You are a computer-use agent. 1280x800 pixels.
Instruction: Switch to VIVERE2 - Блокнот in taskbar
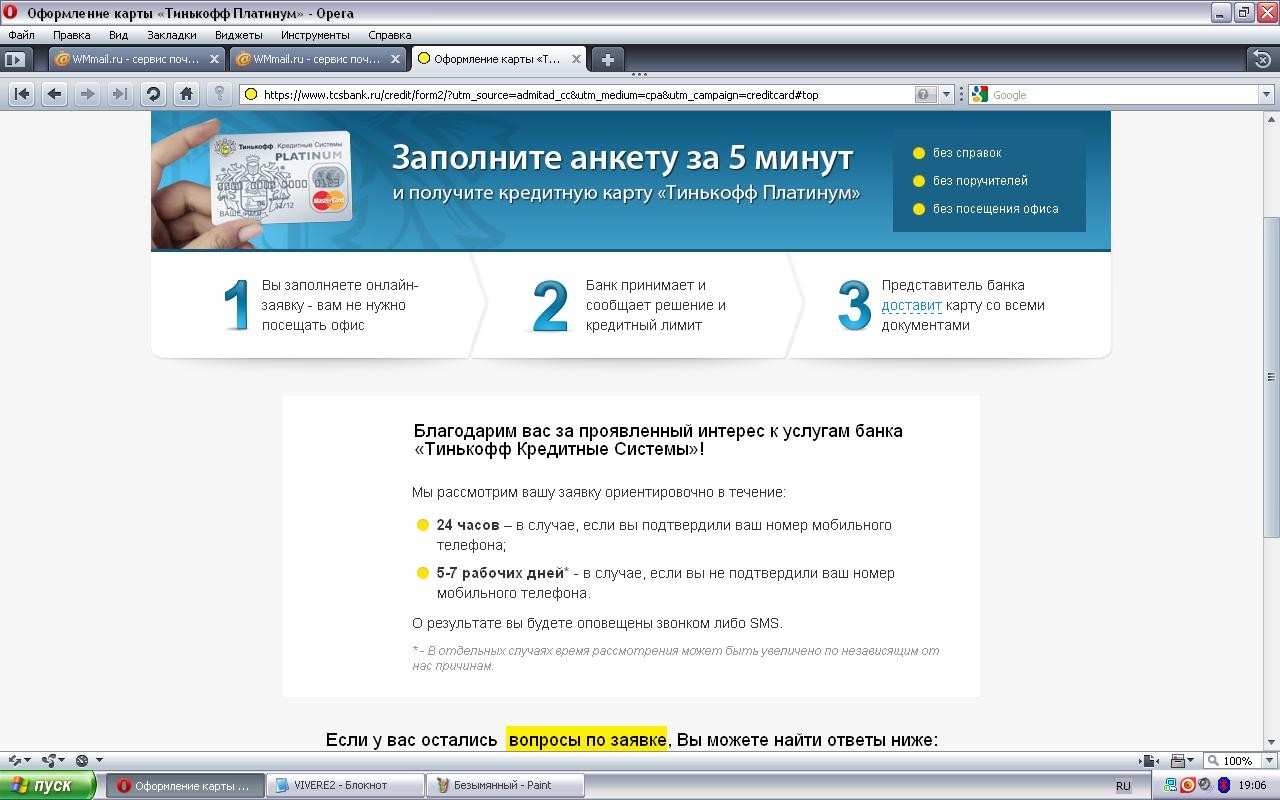[x=345, y=785]
